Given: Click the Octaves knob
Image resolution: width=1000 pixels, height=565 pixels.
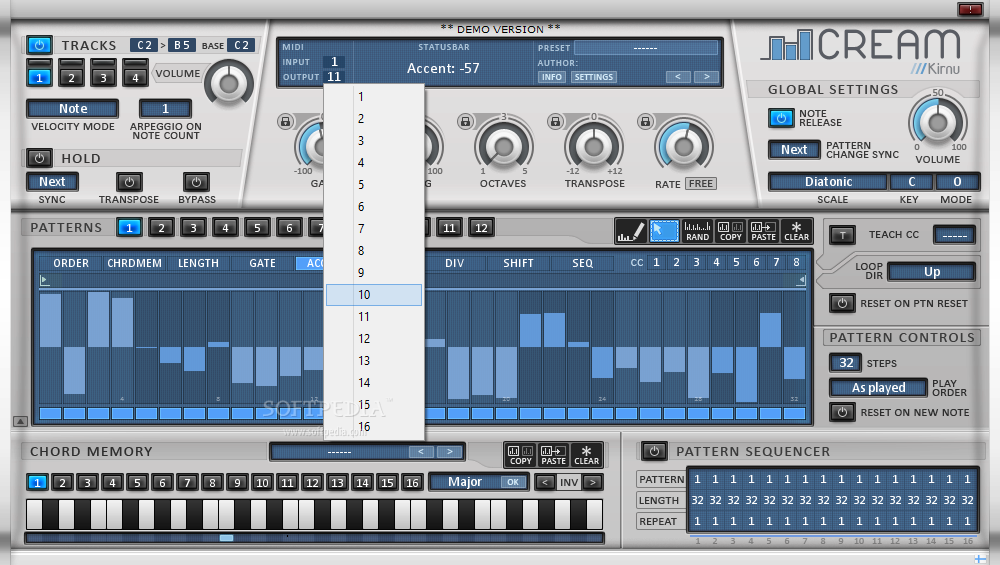Looking at the screenshot, I should [x=503, y=147].
